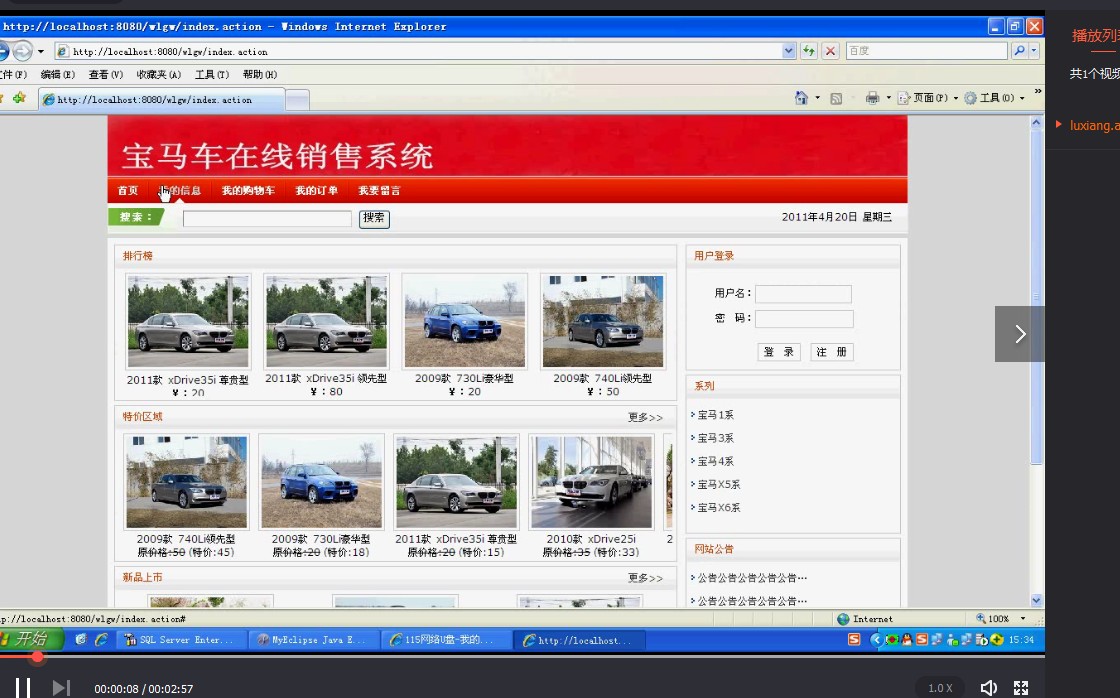Open the 宝马3系 series link
1120x698 pixels.
click(x=715, y=438)
